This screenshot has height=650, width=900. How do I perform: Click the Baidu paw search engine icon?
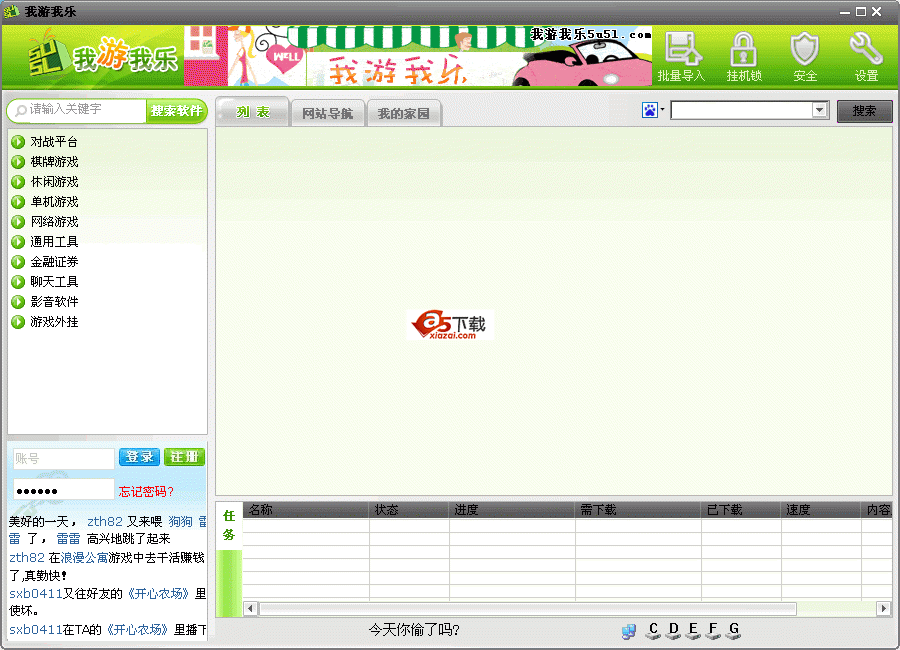tap(649, 109)
